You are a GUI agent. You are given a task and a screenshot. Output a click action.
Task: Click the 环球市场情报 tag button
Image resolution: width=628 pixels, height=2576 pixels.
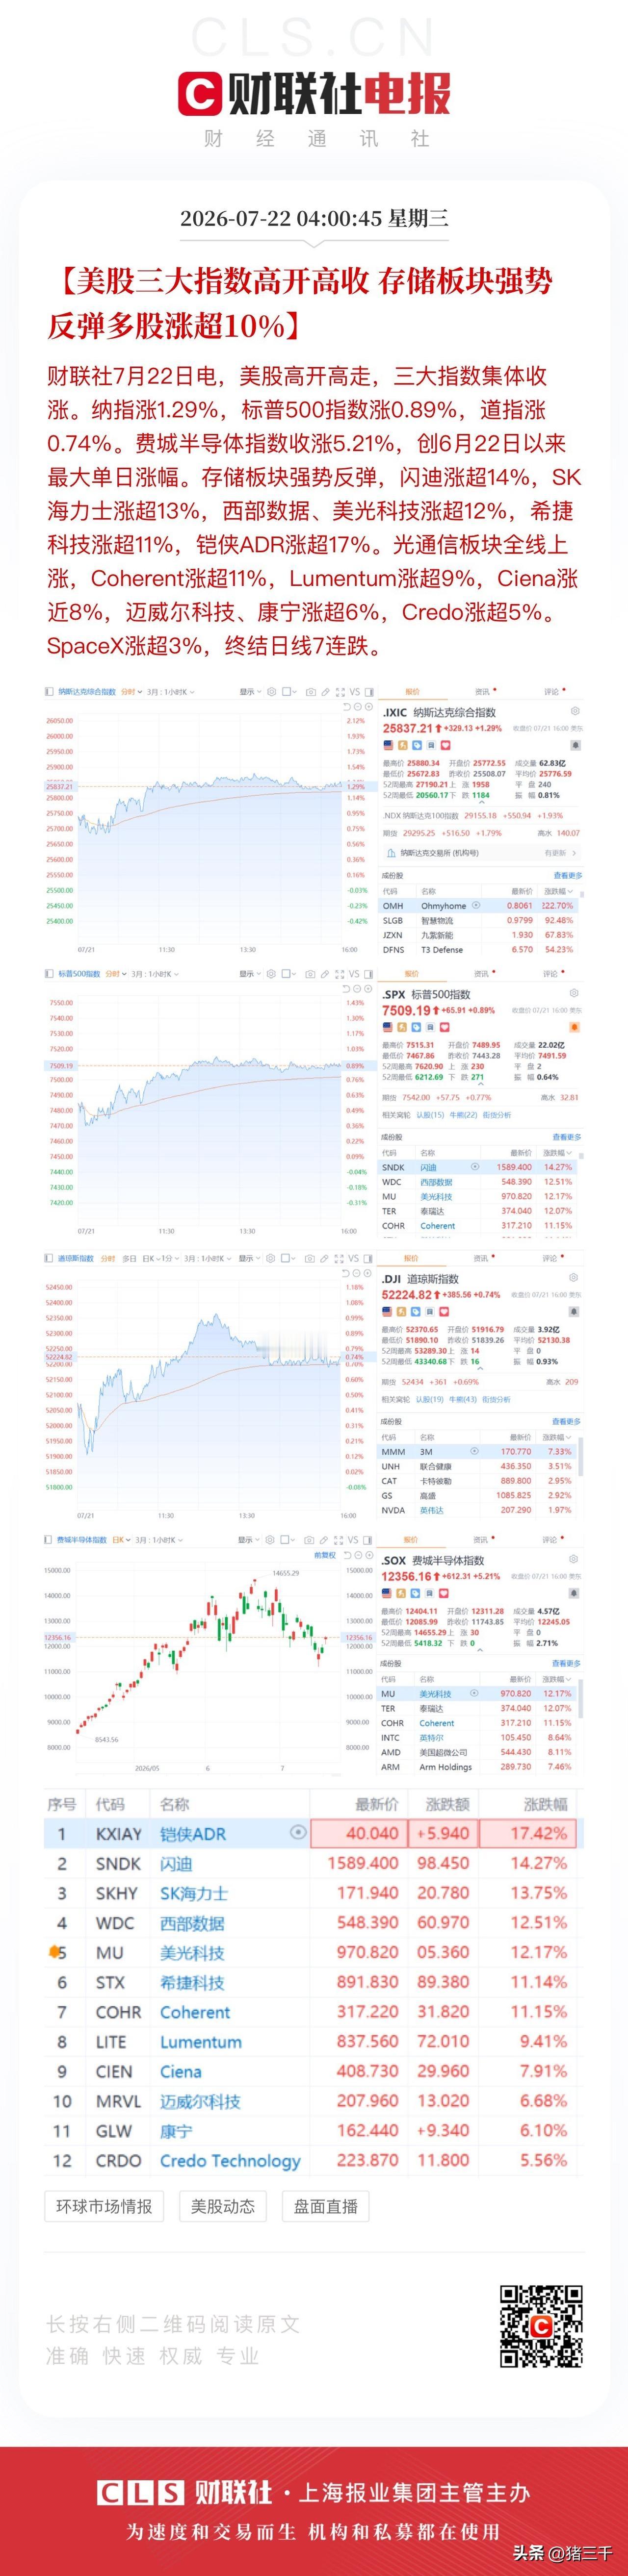click(x=104, y=2206)
